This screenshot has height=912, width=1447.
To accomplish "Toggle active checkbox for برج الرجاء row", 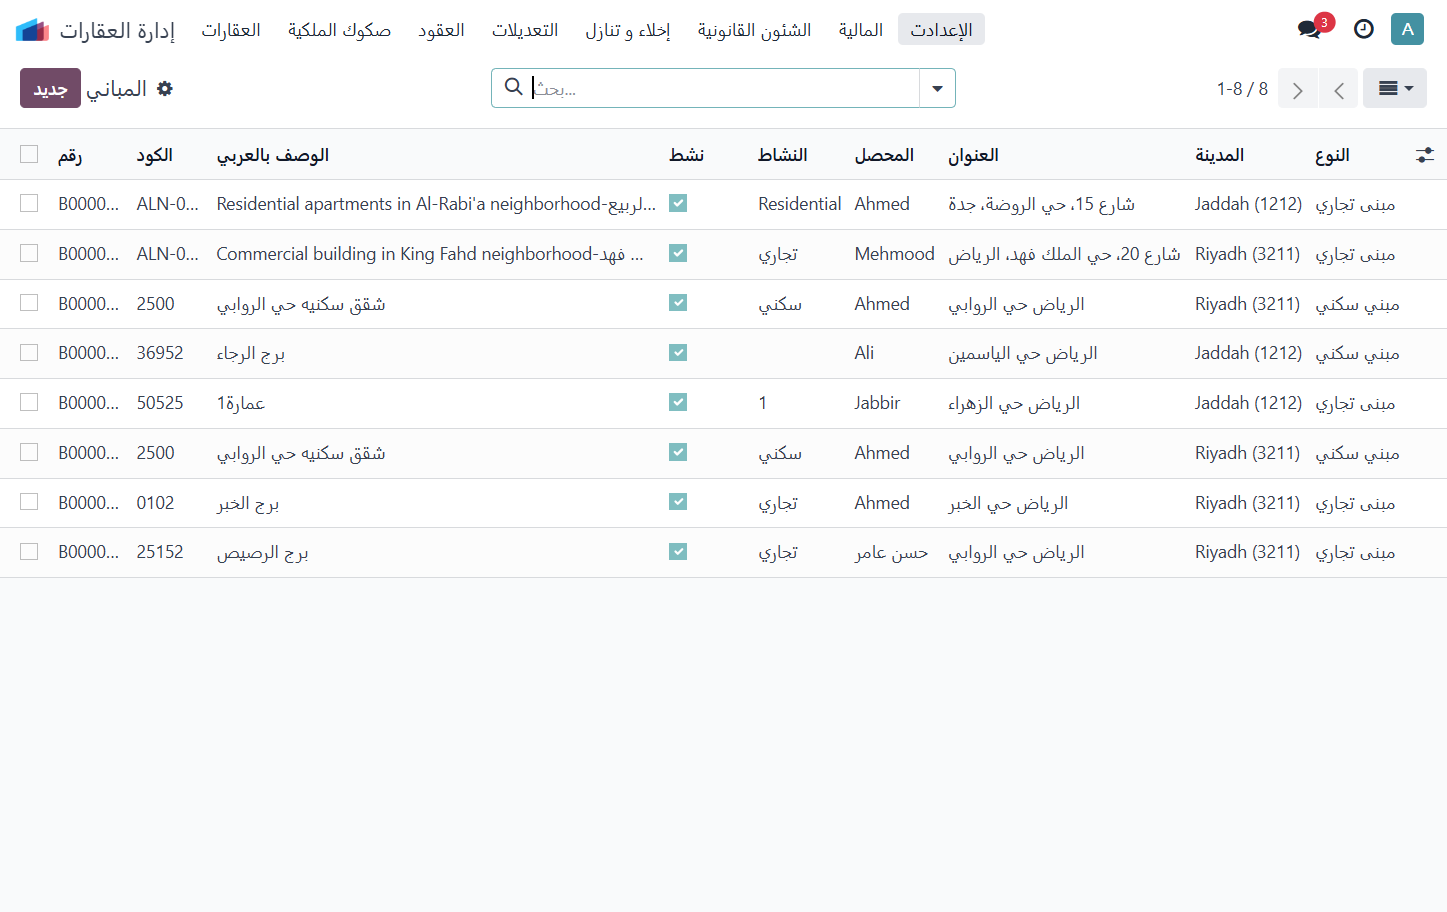I will click(678, 353).
